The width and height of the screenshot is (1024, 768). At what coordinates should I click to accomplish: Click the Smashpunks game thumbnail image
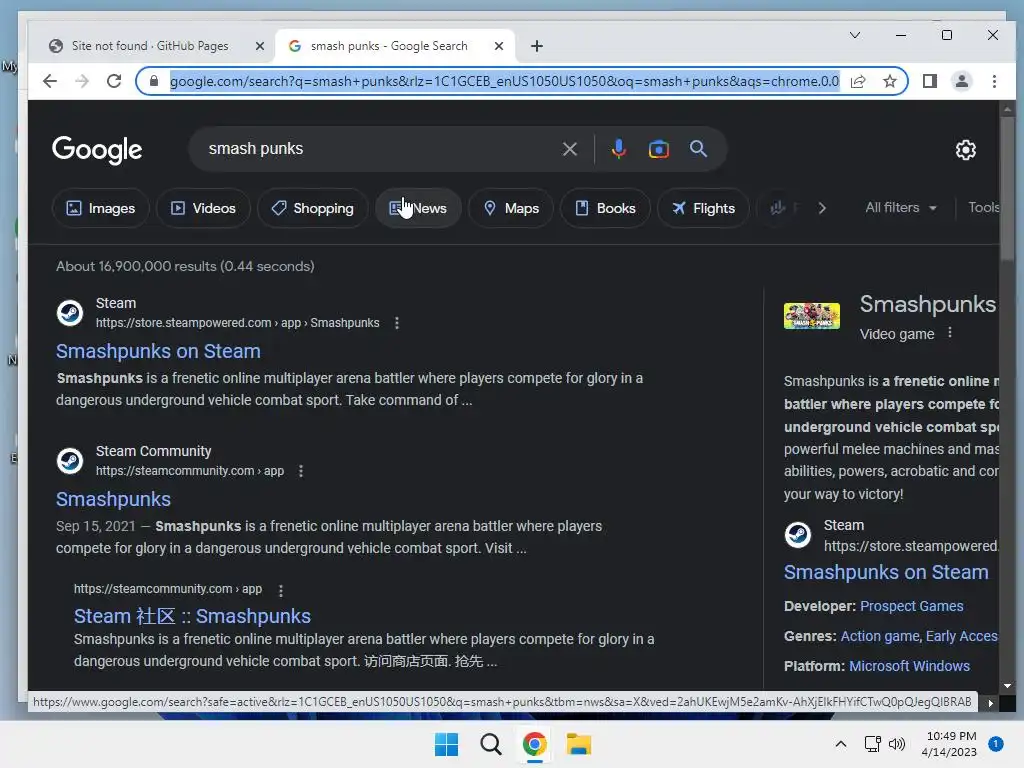coord(811,316)
